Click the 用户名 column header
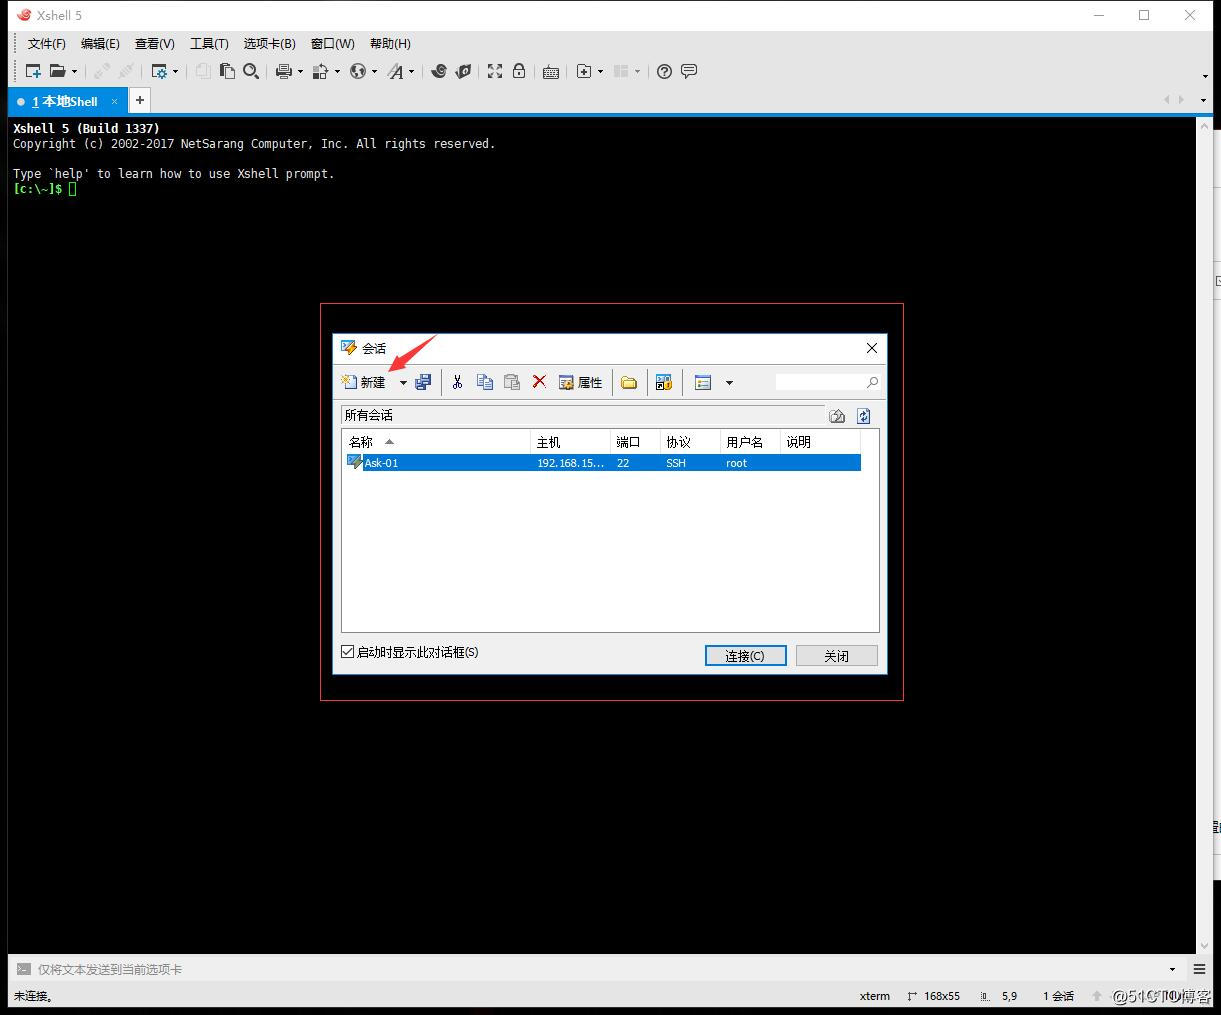1221x1015 pixels. pyautogui.click(x=750, y=442)
